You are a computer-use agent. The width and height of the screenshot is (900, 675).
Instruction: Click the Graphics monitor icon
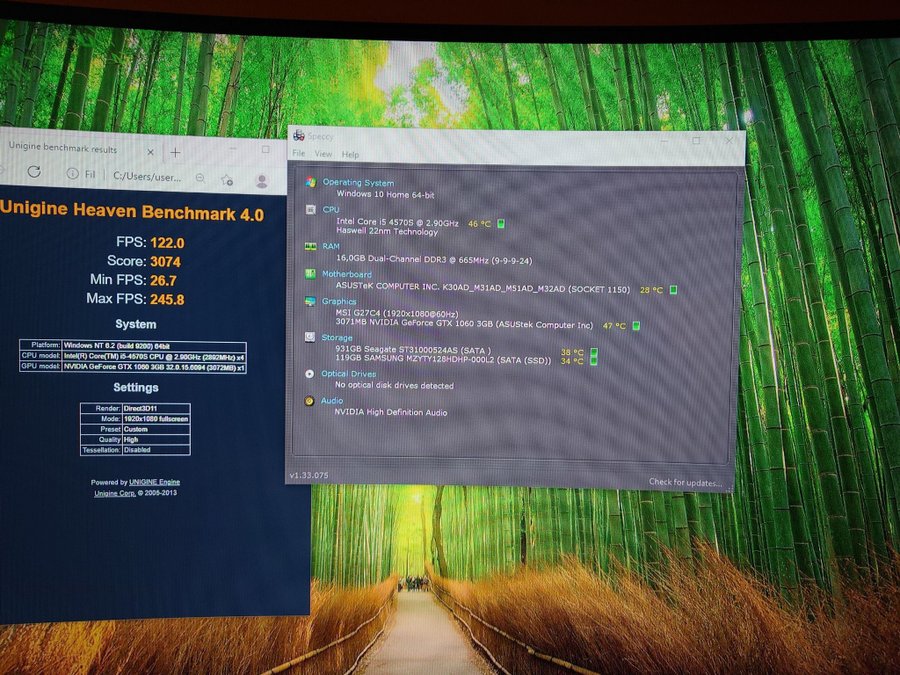pyautogui.click(x=311, y=301)
